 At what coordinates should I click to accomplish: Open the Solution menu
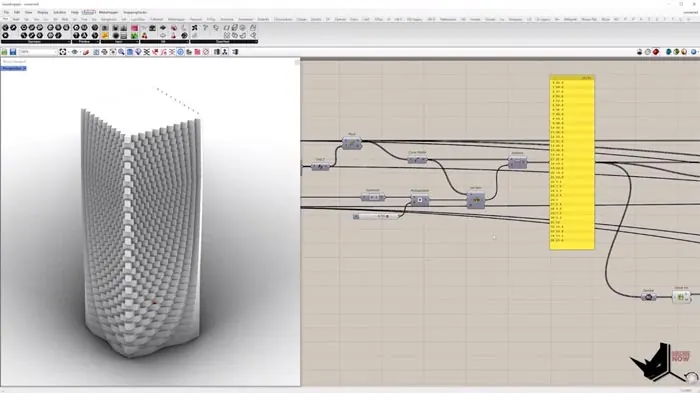point(59,13)
